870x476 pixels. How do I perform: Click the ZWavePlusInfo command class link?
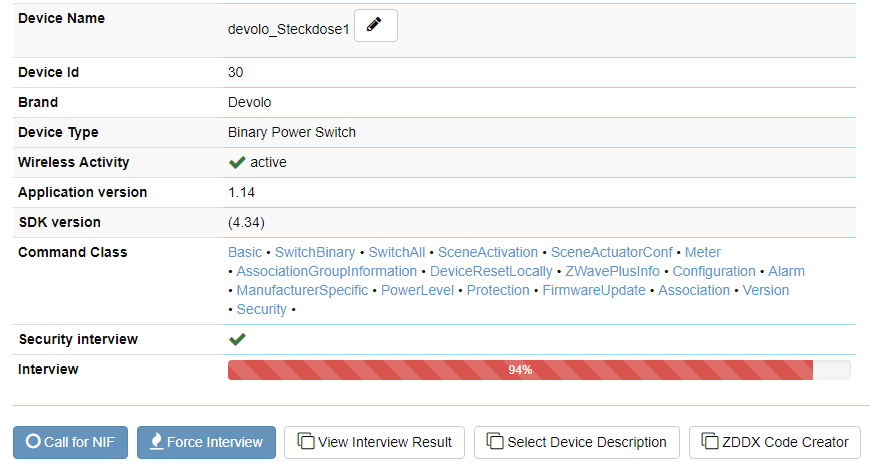coord(612,271)
